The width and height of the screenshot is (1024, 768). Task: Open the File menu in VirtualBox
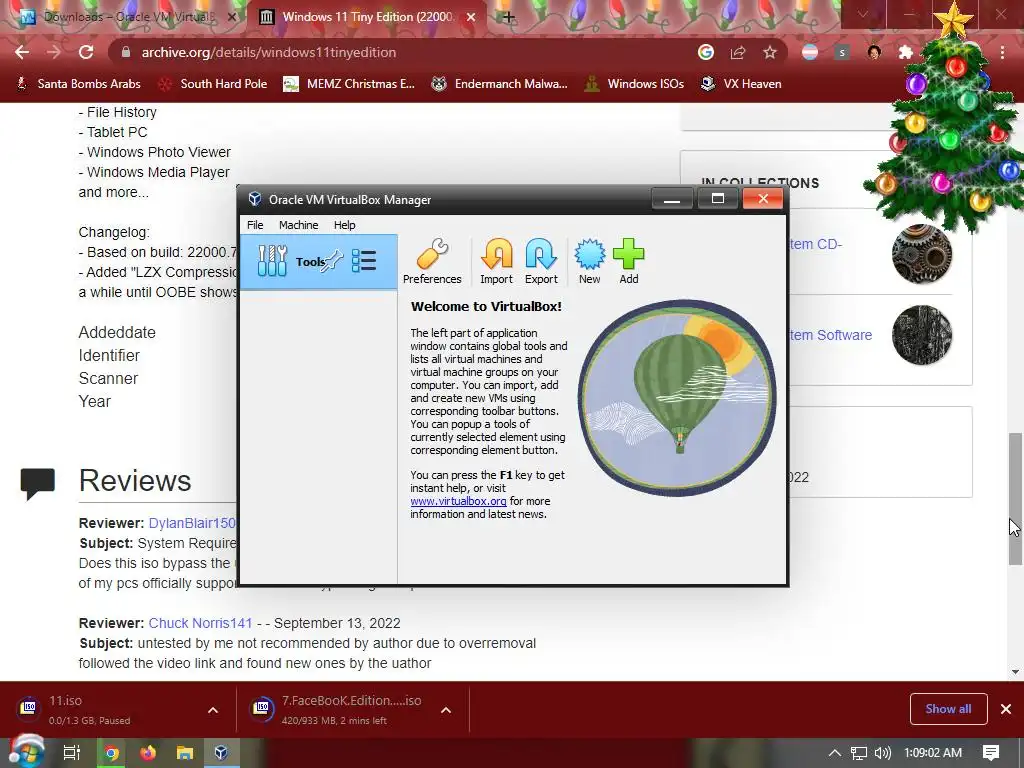[x=255, y=225]
